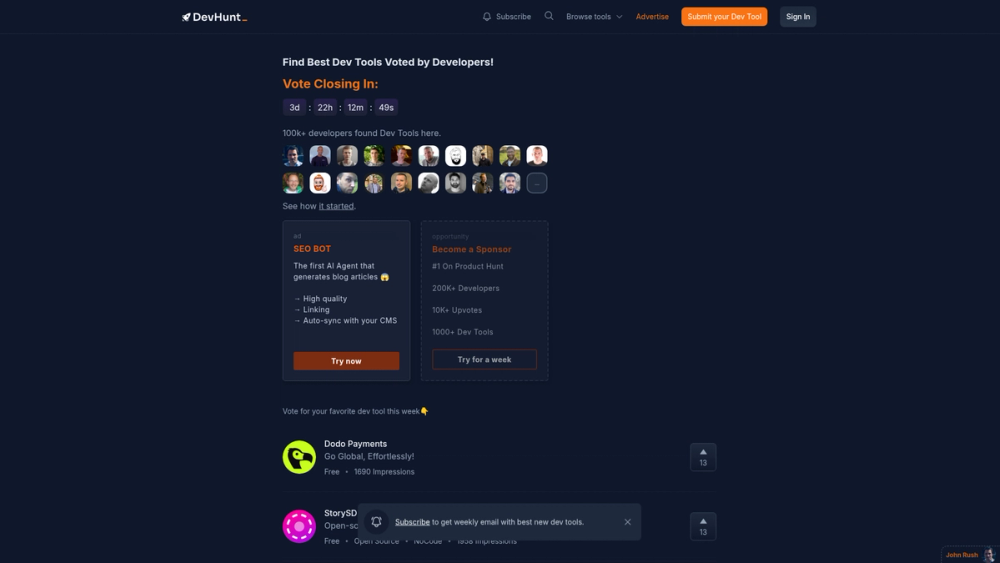
Task: Click Submit your Dev Tool button
Action: [724, 17]
